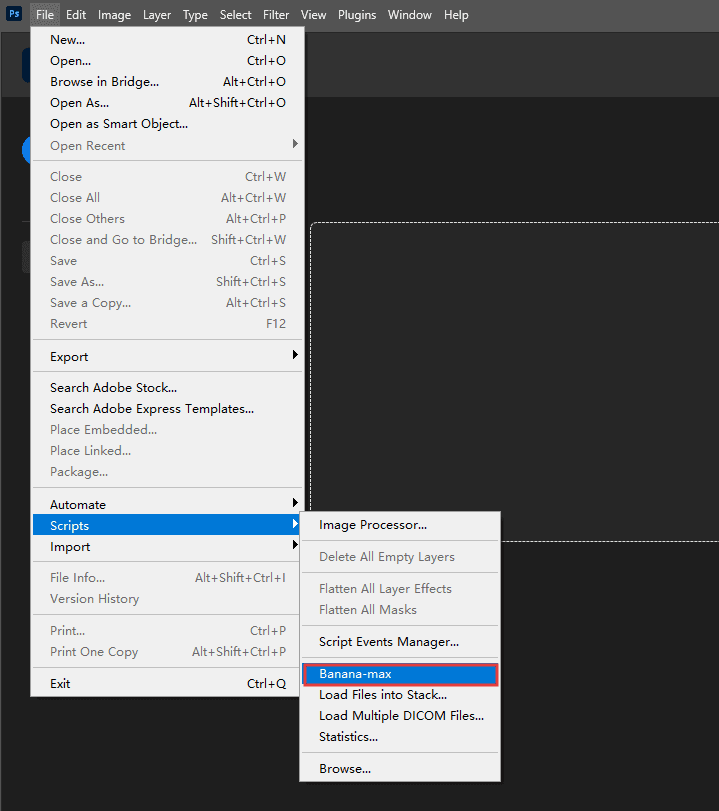The width and height of the screenshot is (719, 811).
Task: Expand the Export submenu
Action: [x=167, y=356]
